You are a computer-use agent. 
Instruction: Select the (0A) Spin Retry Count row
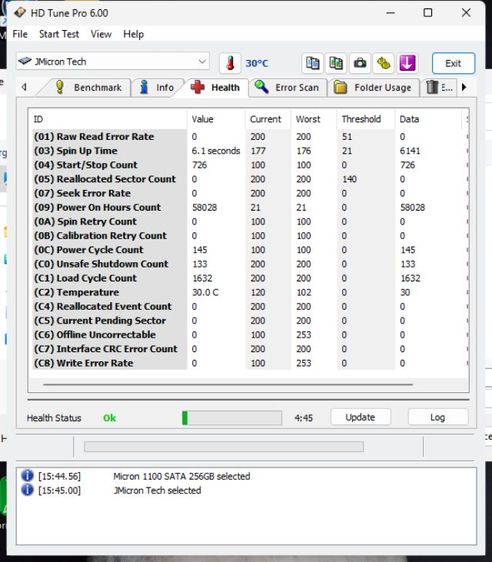pos(249,222)
